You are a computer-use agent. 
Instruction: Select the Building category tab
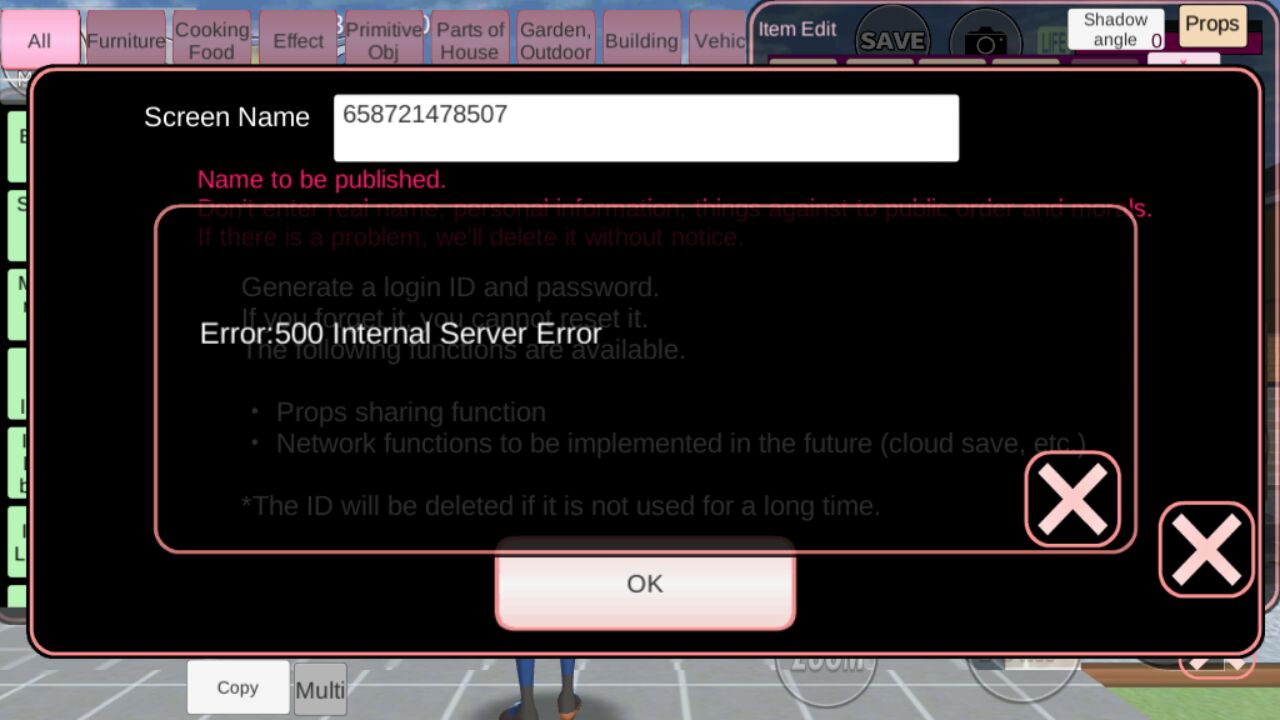click(x=642, y=40)
